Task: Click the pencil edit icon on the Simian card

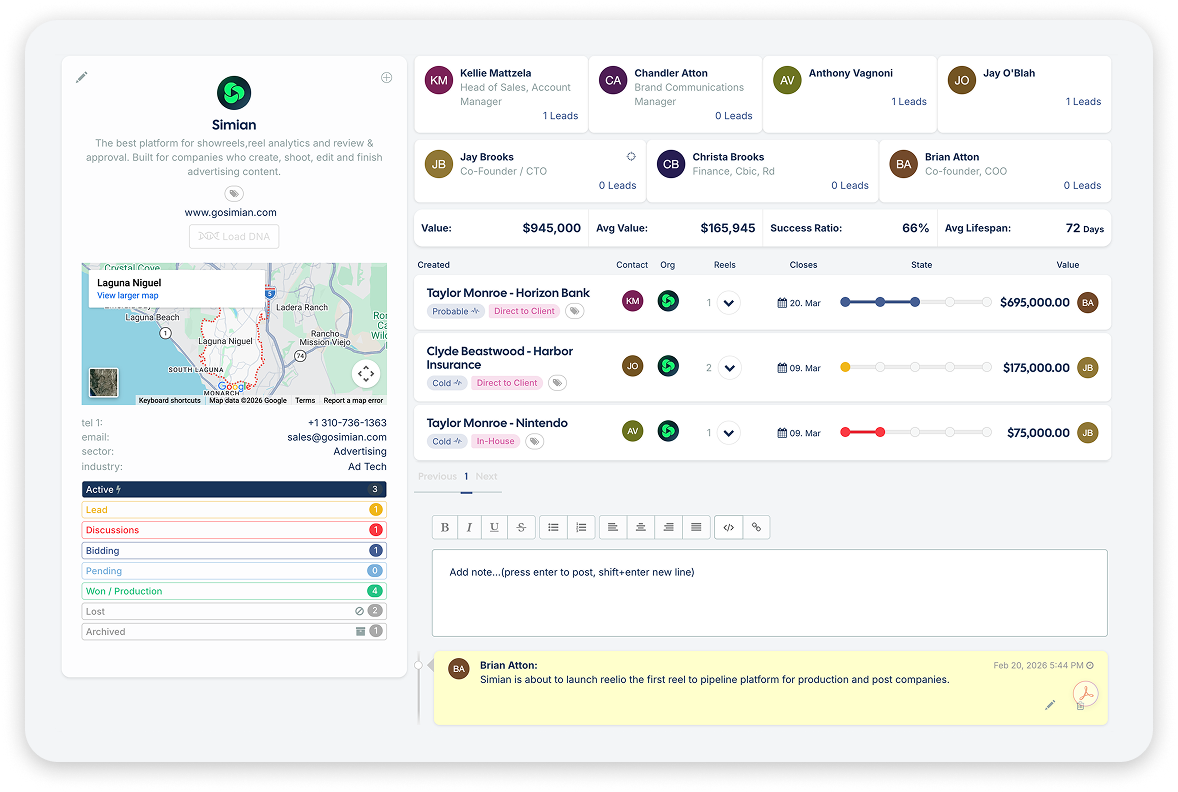Action: click(x=82, y=77)
